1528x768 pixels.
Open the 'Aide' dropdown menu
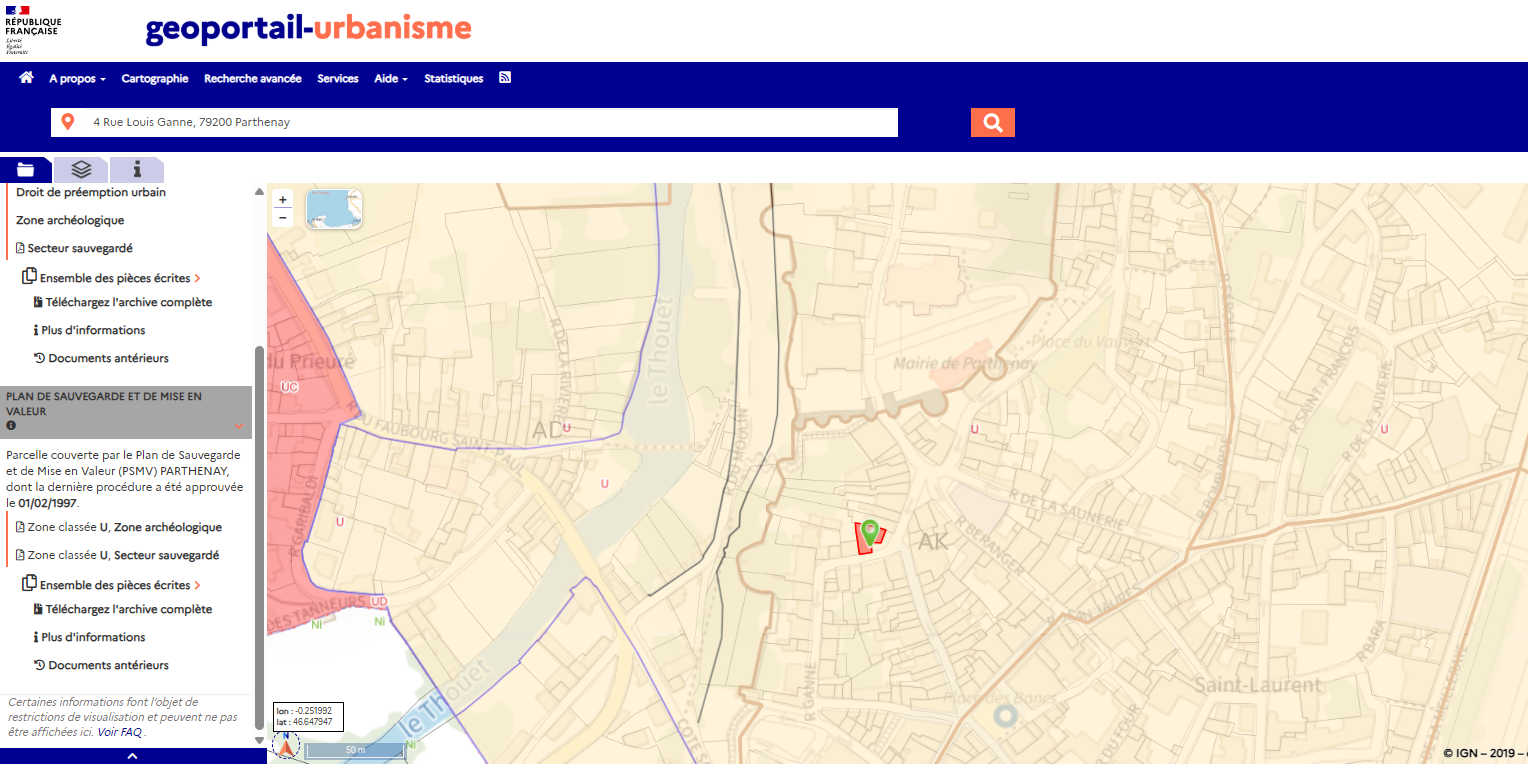click(390, 79)
